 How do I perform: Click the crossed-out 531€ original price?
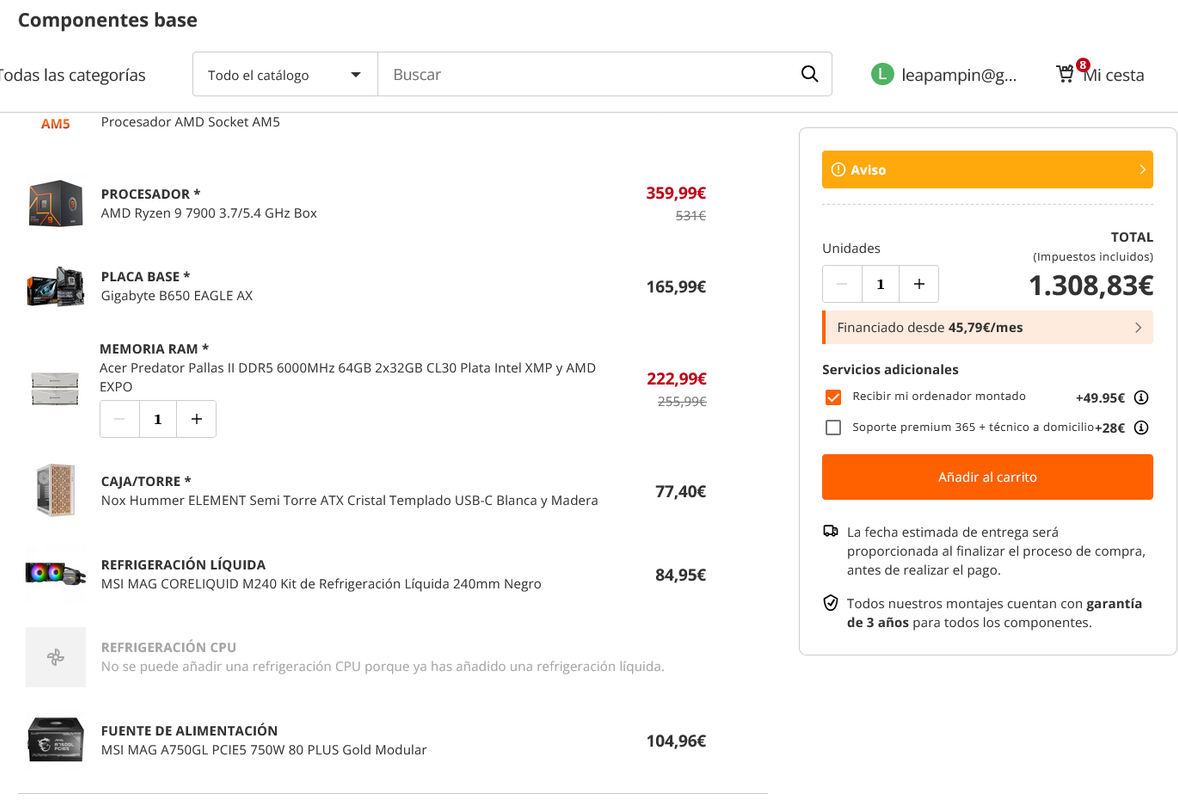click(690, 216)
